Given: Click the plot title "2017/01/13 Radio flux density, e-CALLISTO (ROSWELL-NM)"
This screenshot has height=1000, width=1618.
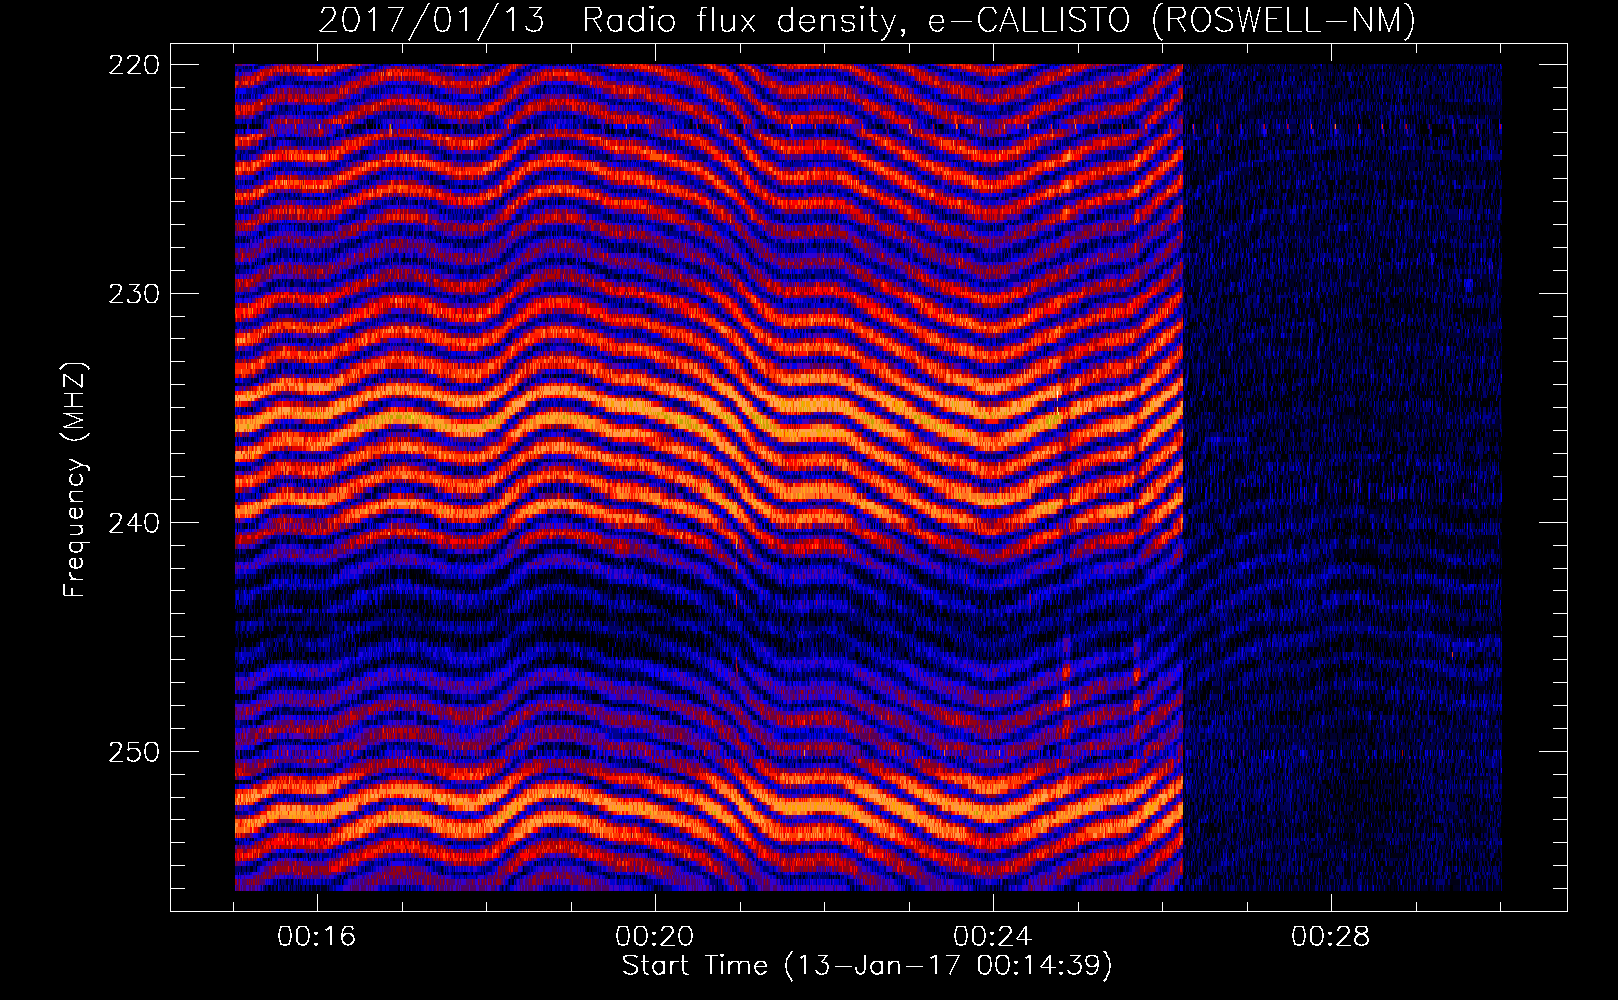Looking at the screenshot, I should (867, 19).
